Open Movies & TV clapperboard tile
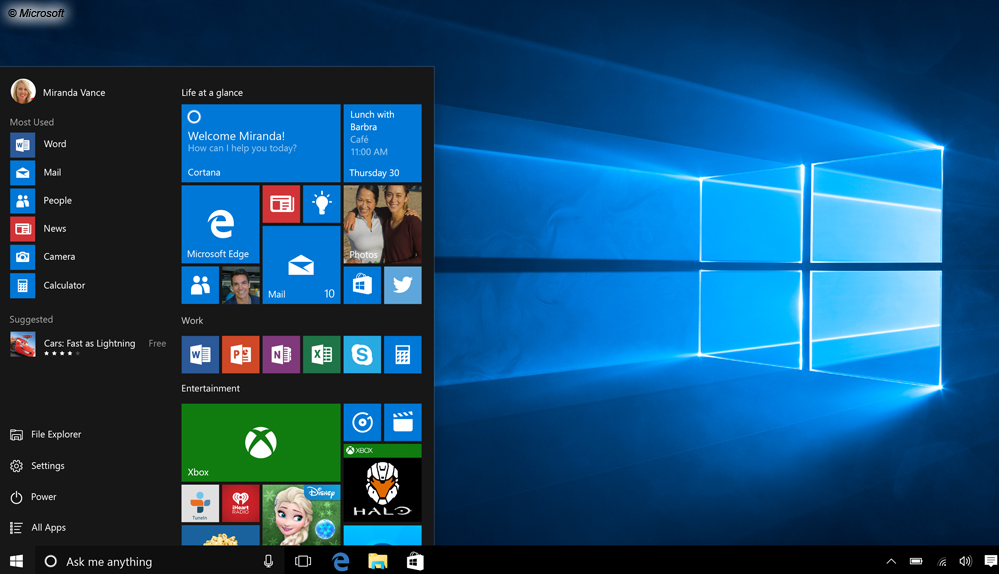This screenshot has width=999, height=574. 403,422
